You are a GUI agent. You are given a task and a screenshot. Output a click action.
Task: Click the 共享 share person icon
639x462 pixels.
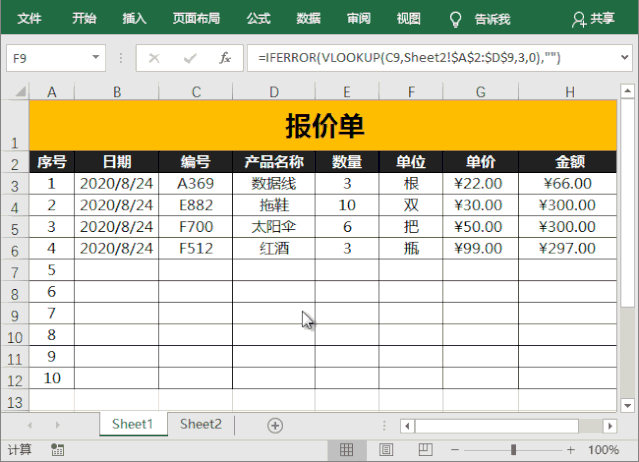pyautogui.click(x=579, y=19)
